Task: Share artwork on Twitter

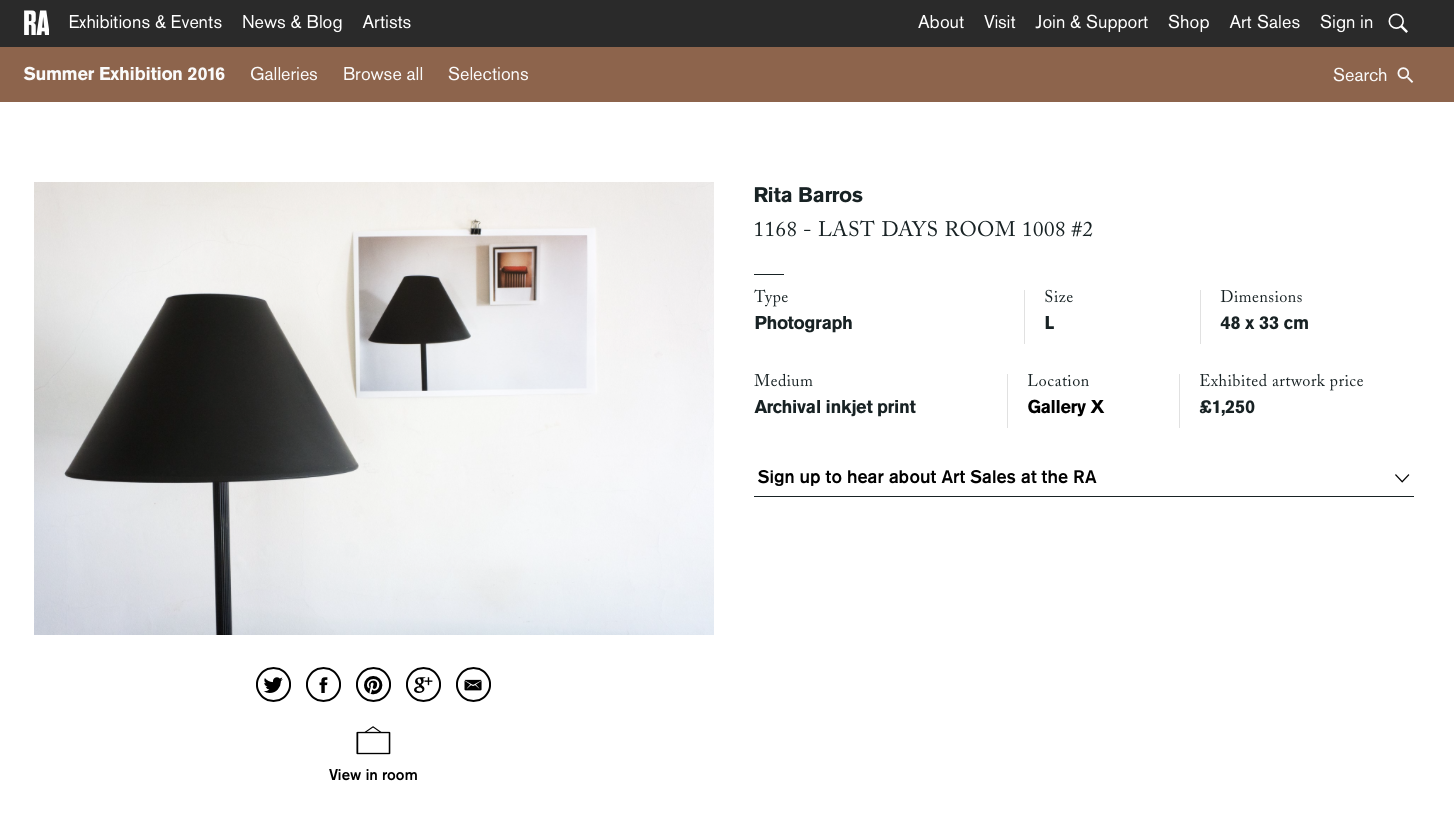Action: 273,685
